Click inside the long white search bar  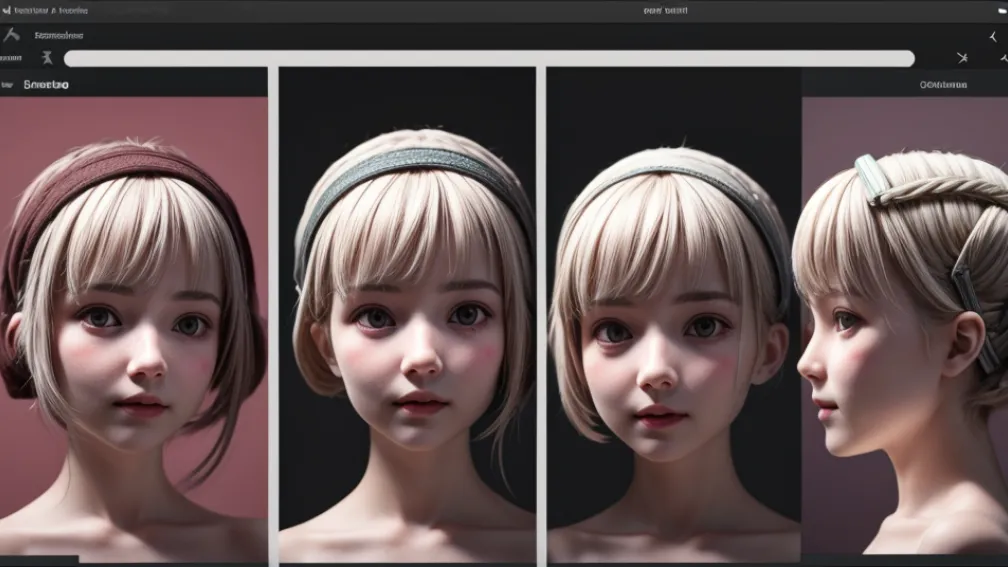pyautogui.click(x=489, y=58)
